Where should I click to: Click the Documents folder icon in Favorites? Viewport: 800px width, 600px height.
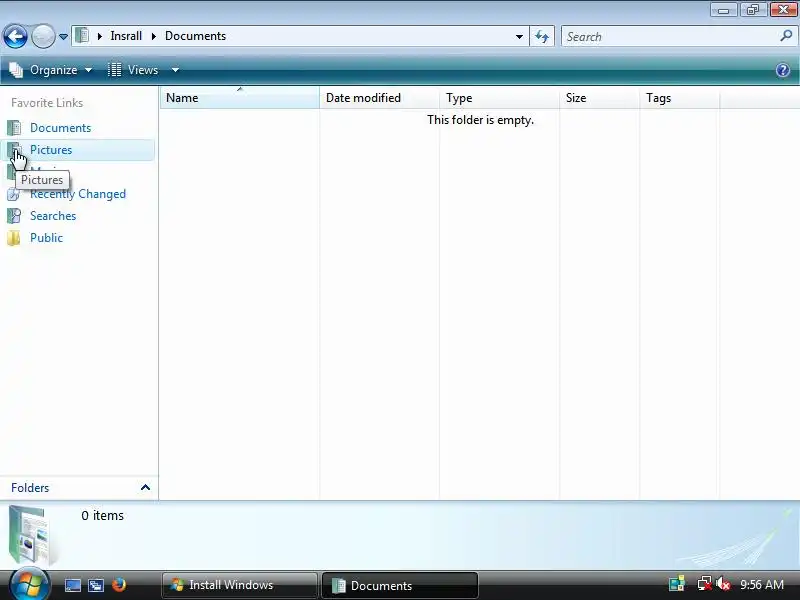pyautogui.click(x=14, y=128)
